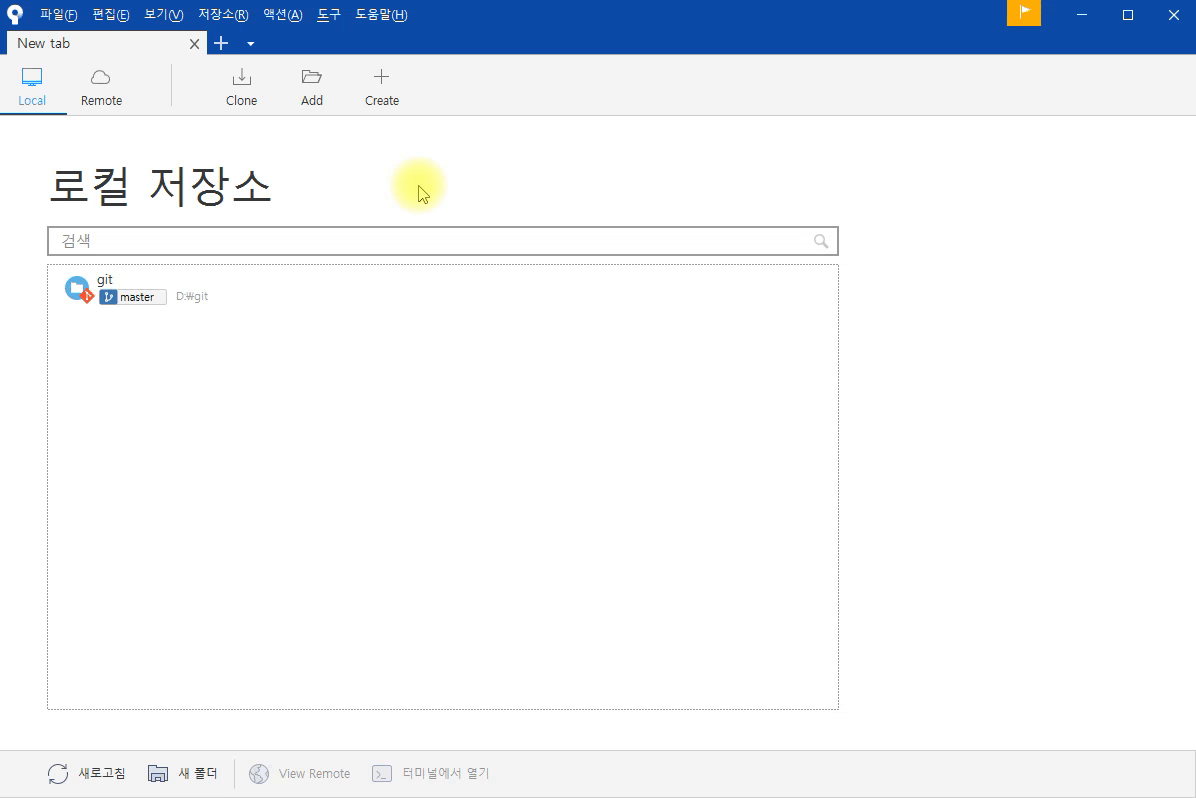The image size is (1196, 798).
Task: Select the git repository icon
Action: 79,289
